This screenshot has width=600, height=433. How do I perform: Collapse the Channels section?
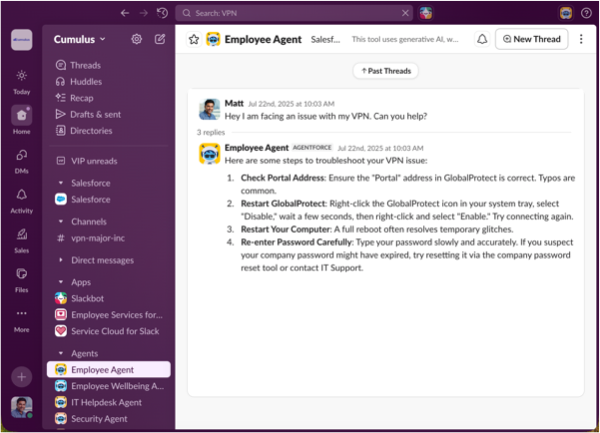(x=61, y=221)
